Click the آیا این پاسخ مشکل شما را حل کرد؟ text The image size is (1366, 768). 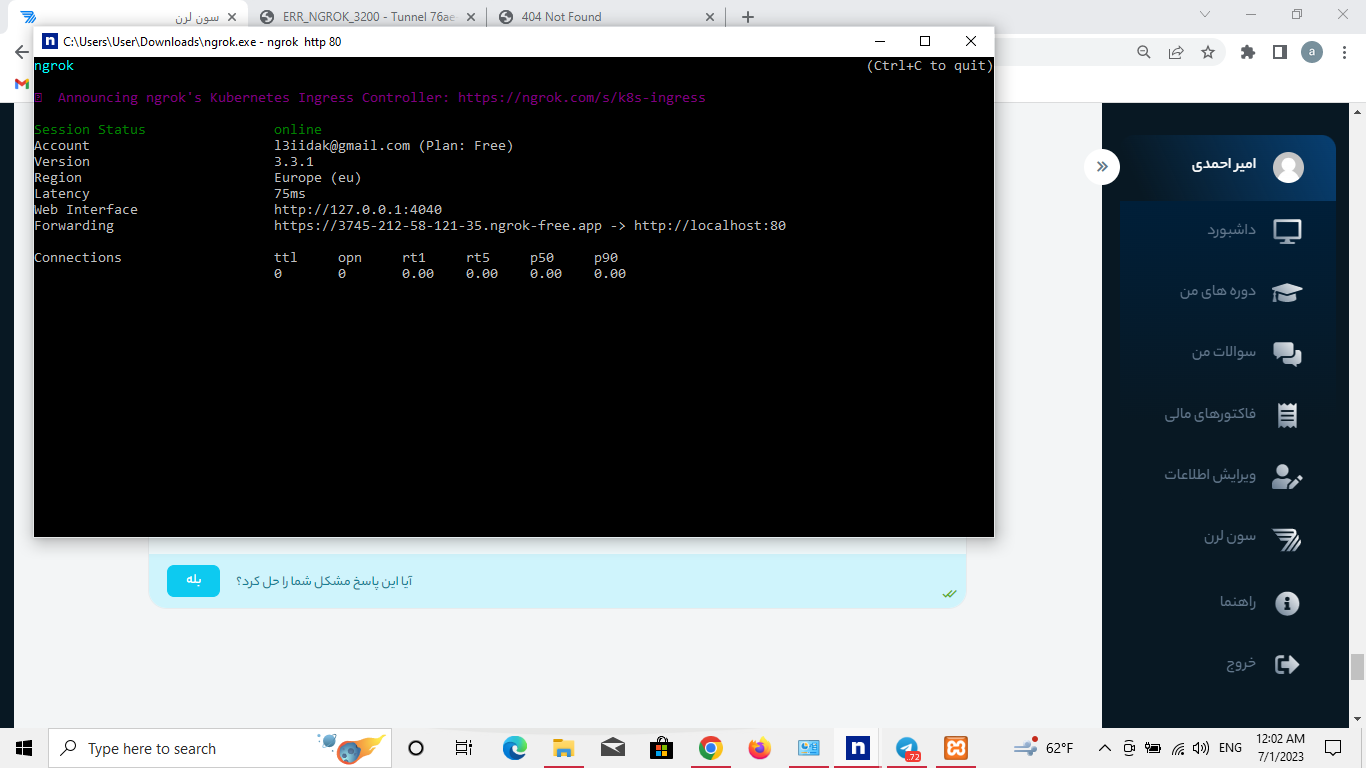click(324, 581)
